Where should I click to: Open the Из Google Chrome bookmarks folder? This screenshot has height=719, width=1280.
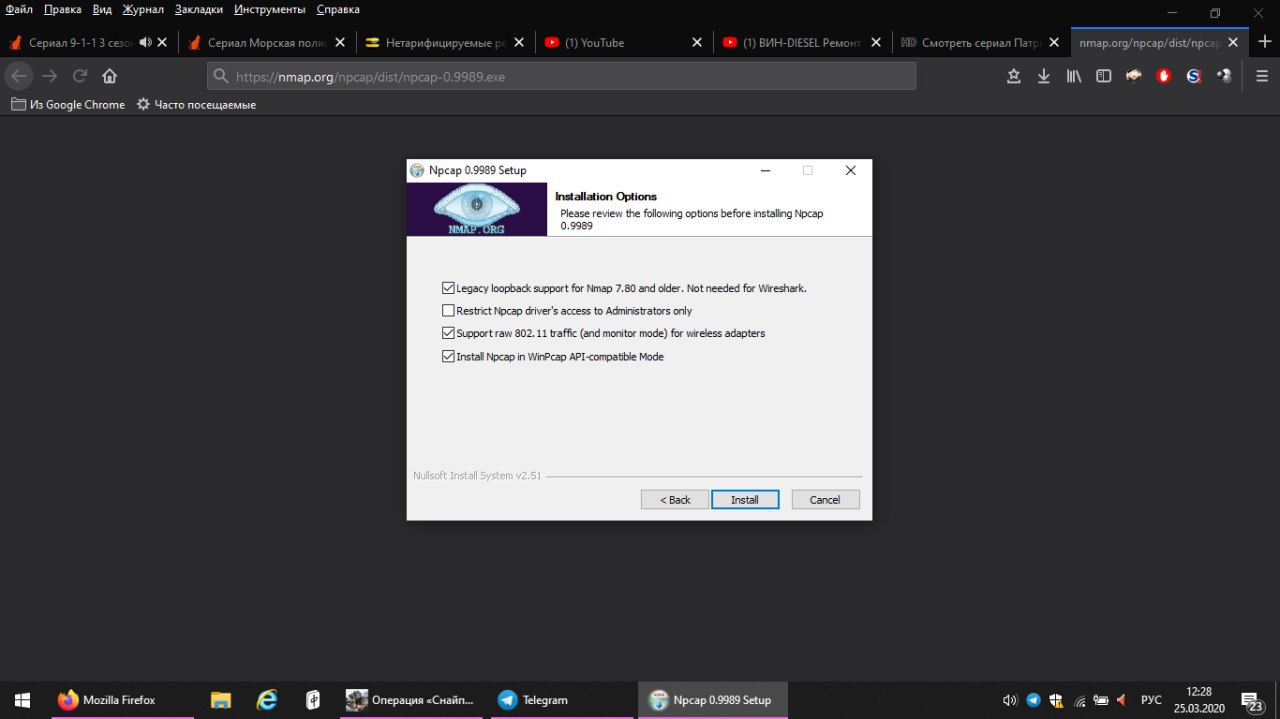(x=68, y=105)
